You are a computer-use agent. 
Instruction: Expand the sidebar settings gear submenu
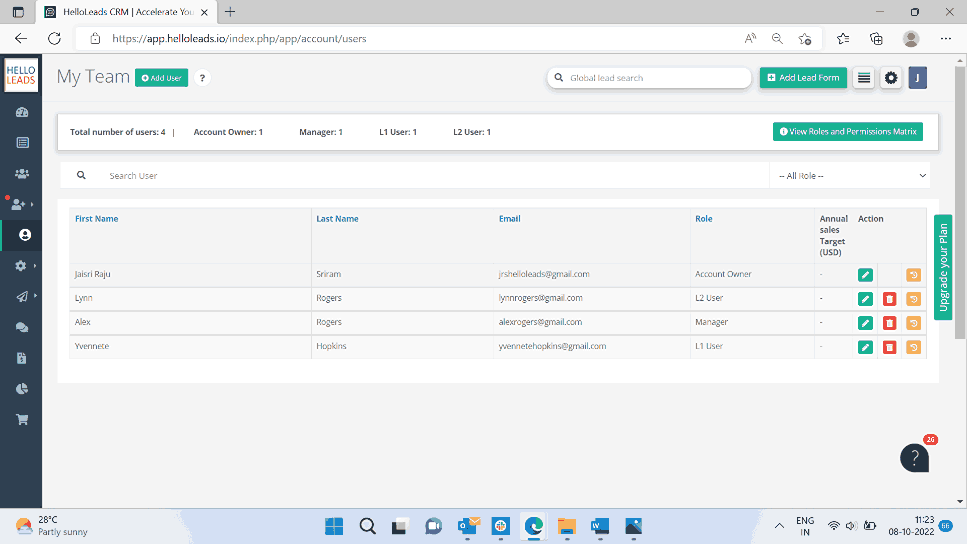click(x=22, y=266)
